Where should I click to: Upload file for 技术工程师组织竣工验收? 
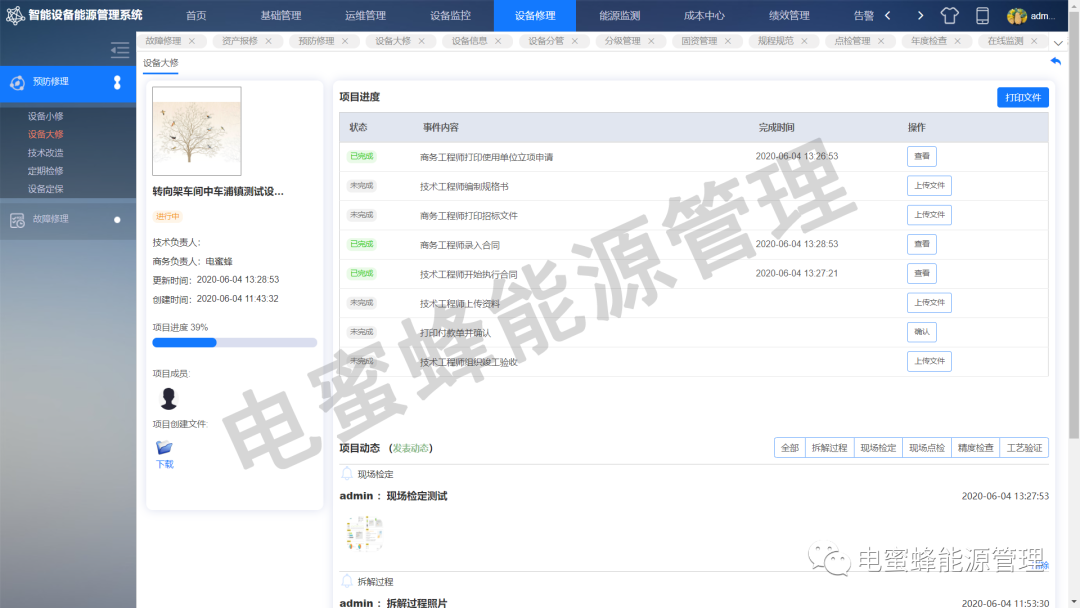click(x=929, y=361)
